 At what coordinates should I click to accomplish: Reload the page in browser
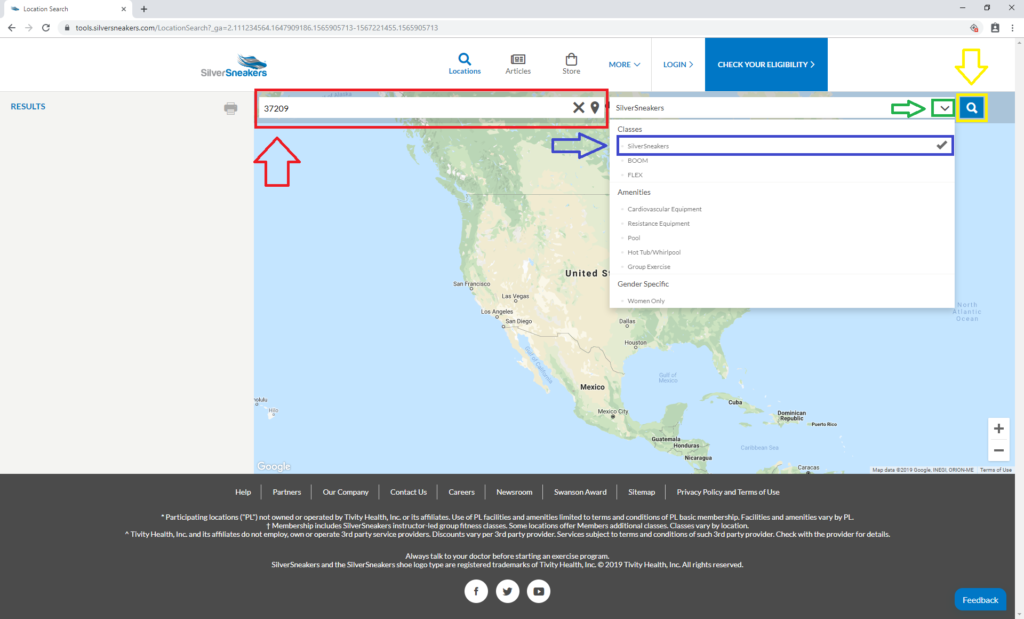[x=46, y=28]
